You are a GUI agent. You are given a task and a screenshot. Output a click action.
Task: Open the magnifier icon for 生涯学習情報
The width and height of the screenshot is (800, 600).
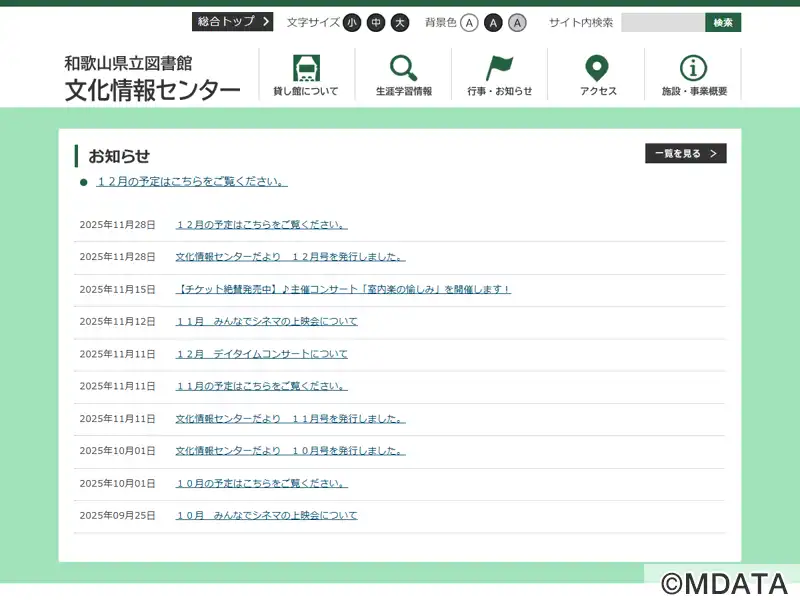point(403,68)
